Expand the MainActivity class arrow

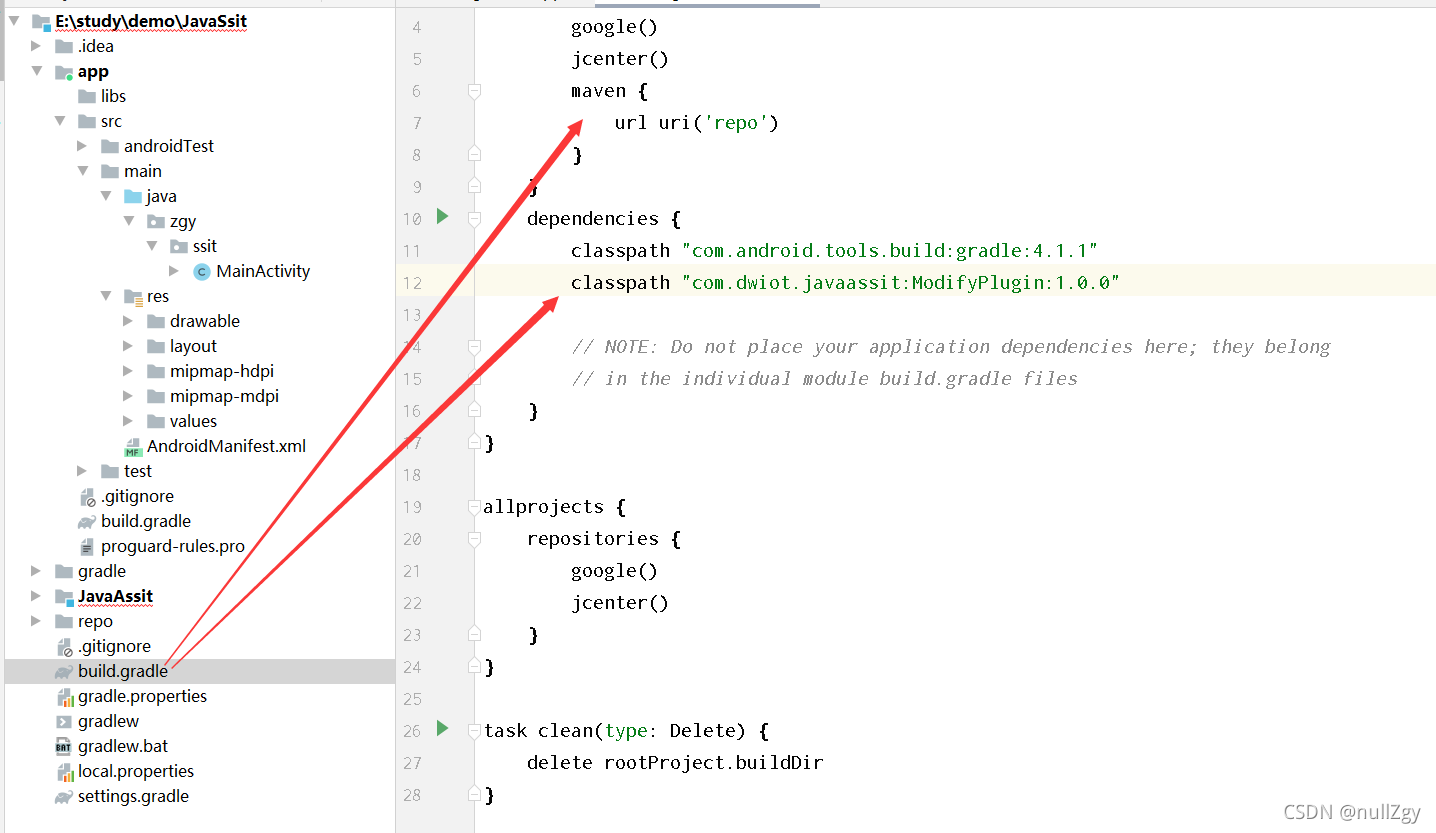(174, 271)
